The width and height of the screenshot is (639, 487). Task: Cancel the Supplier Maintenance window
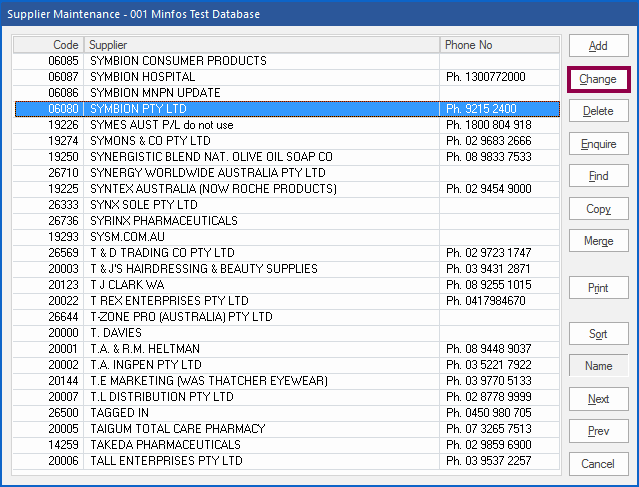(x=598, y=464)
